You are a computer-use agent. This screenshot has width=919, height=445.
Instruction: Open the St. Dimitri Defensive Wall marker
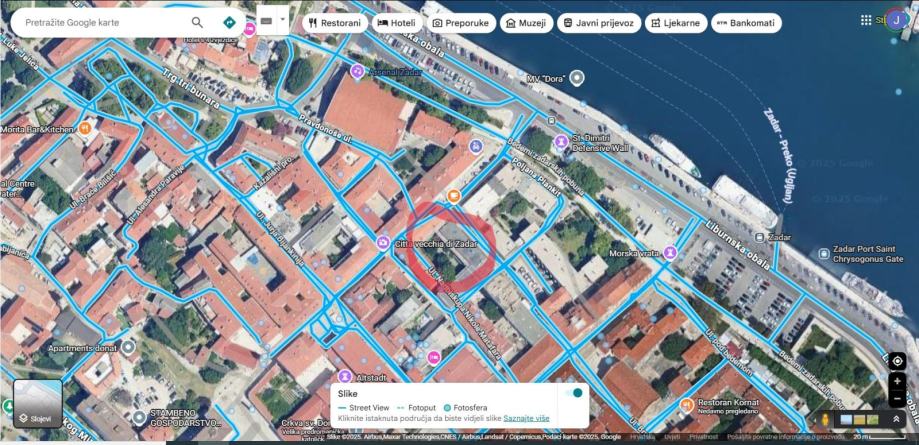coord(561,141)
